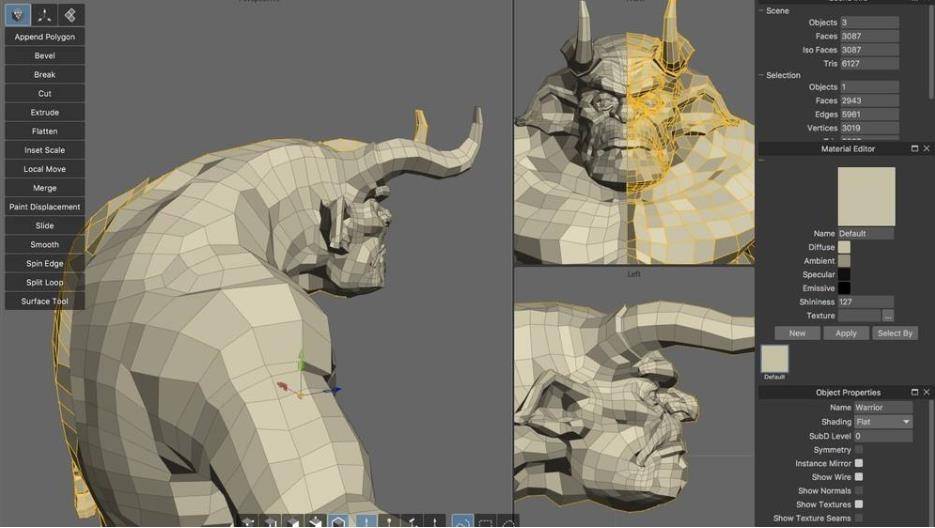Image resolution: width=935 pixels, height=528 pixels.
Task: Click the highlighted curved arc icon in bottom toolbar
Action: pos(462,521)
